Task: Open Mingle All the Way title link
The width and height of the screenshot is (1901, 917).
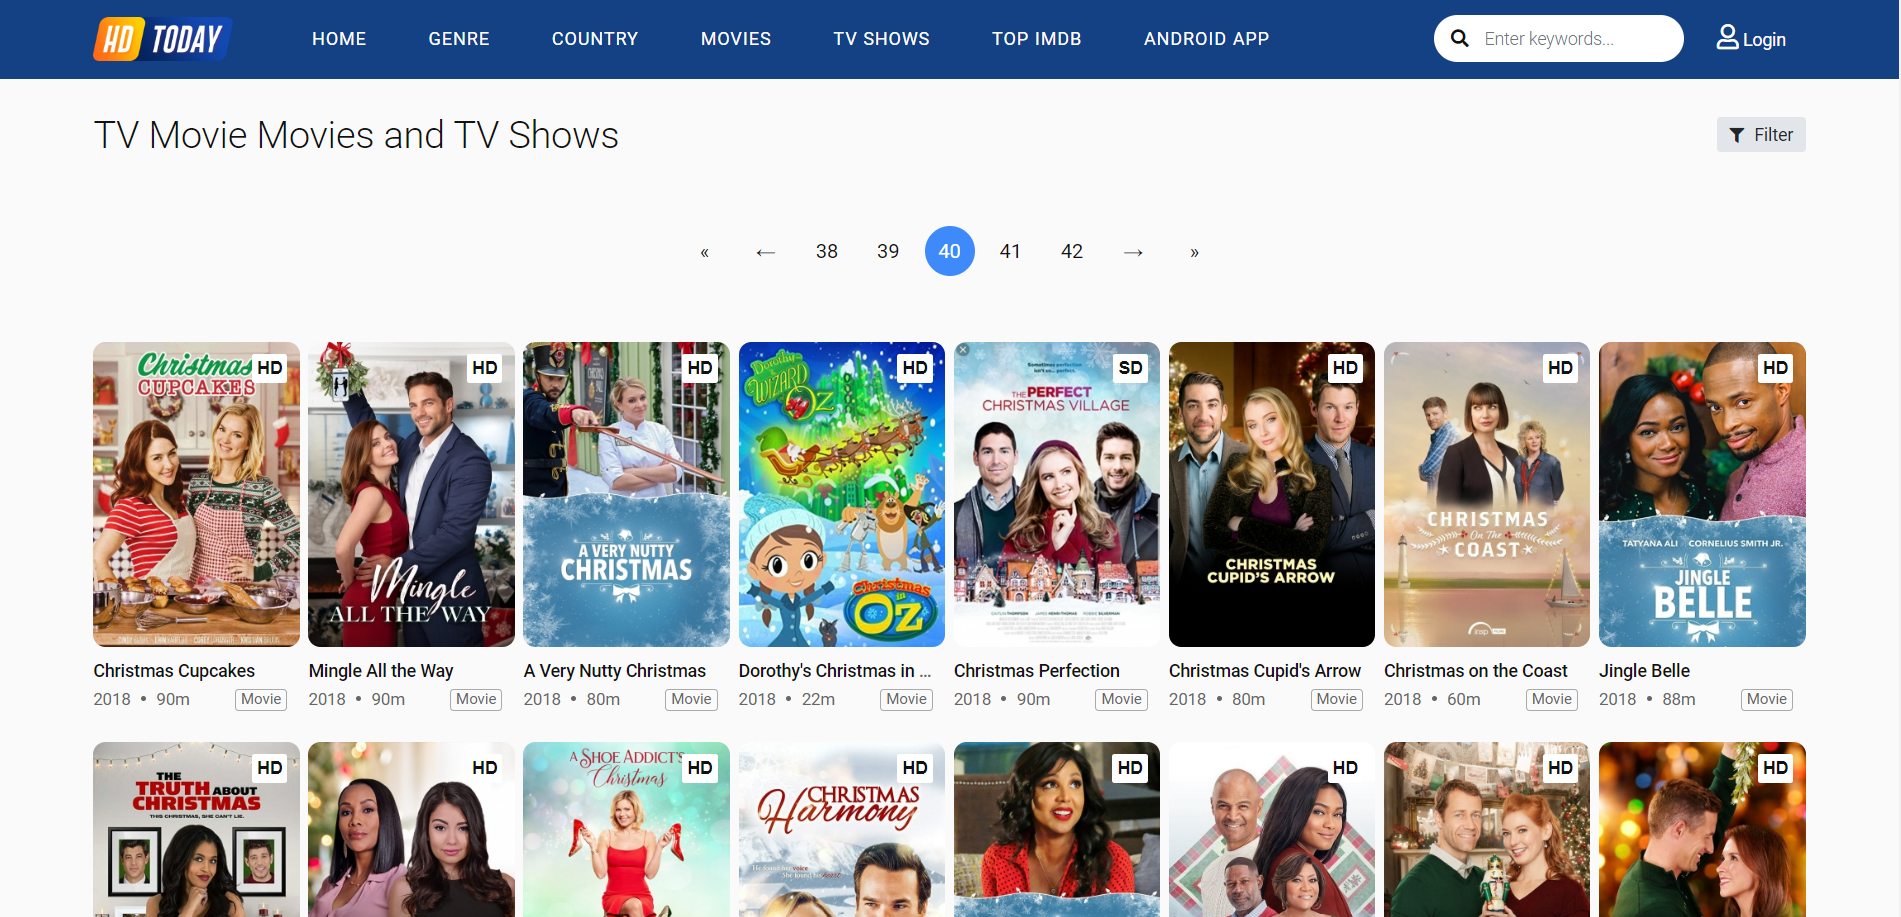Action: pos(381,671)
